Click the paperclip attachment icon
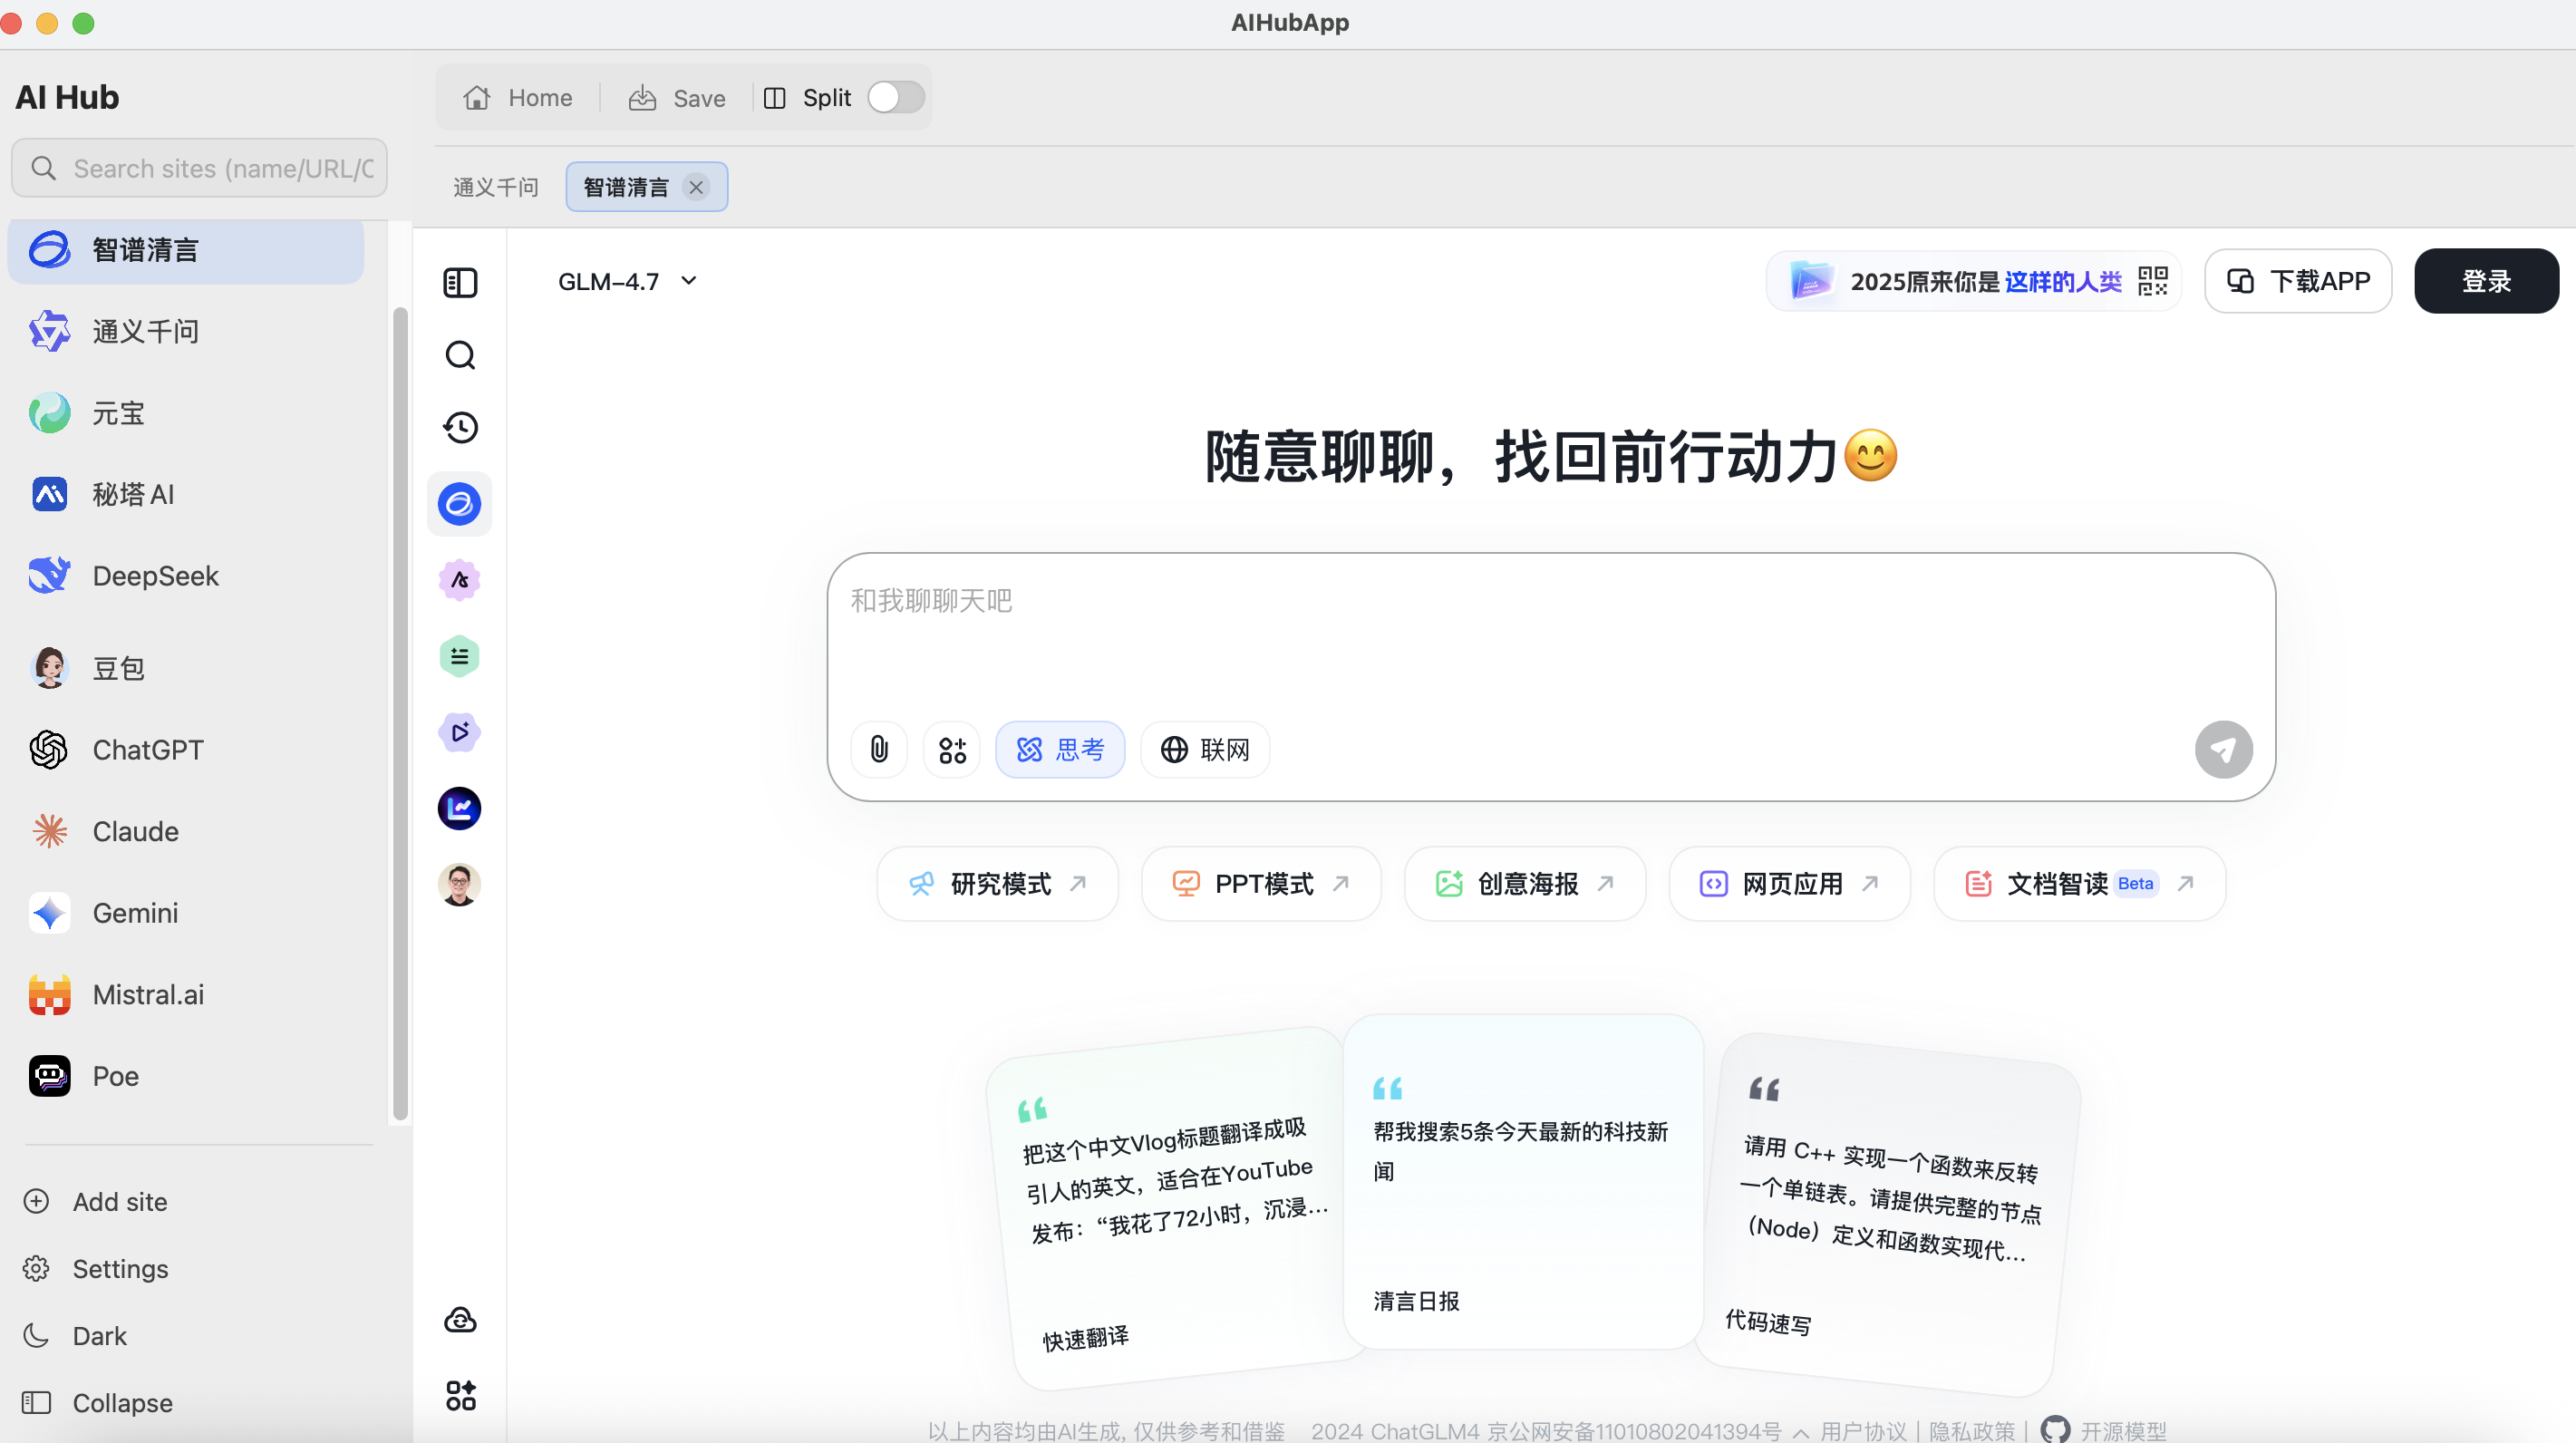This screenshot has height=1443, width=2576. tap(878, 749)
